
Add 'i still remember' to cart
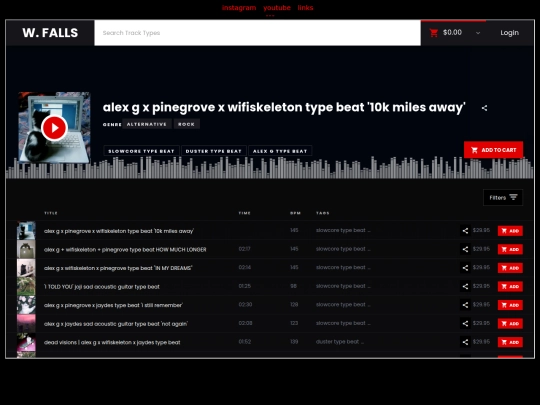coord(510,305)
